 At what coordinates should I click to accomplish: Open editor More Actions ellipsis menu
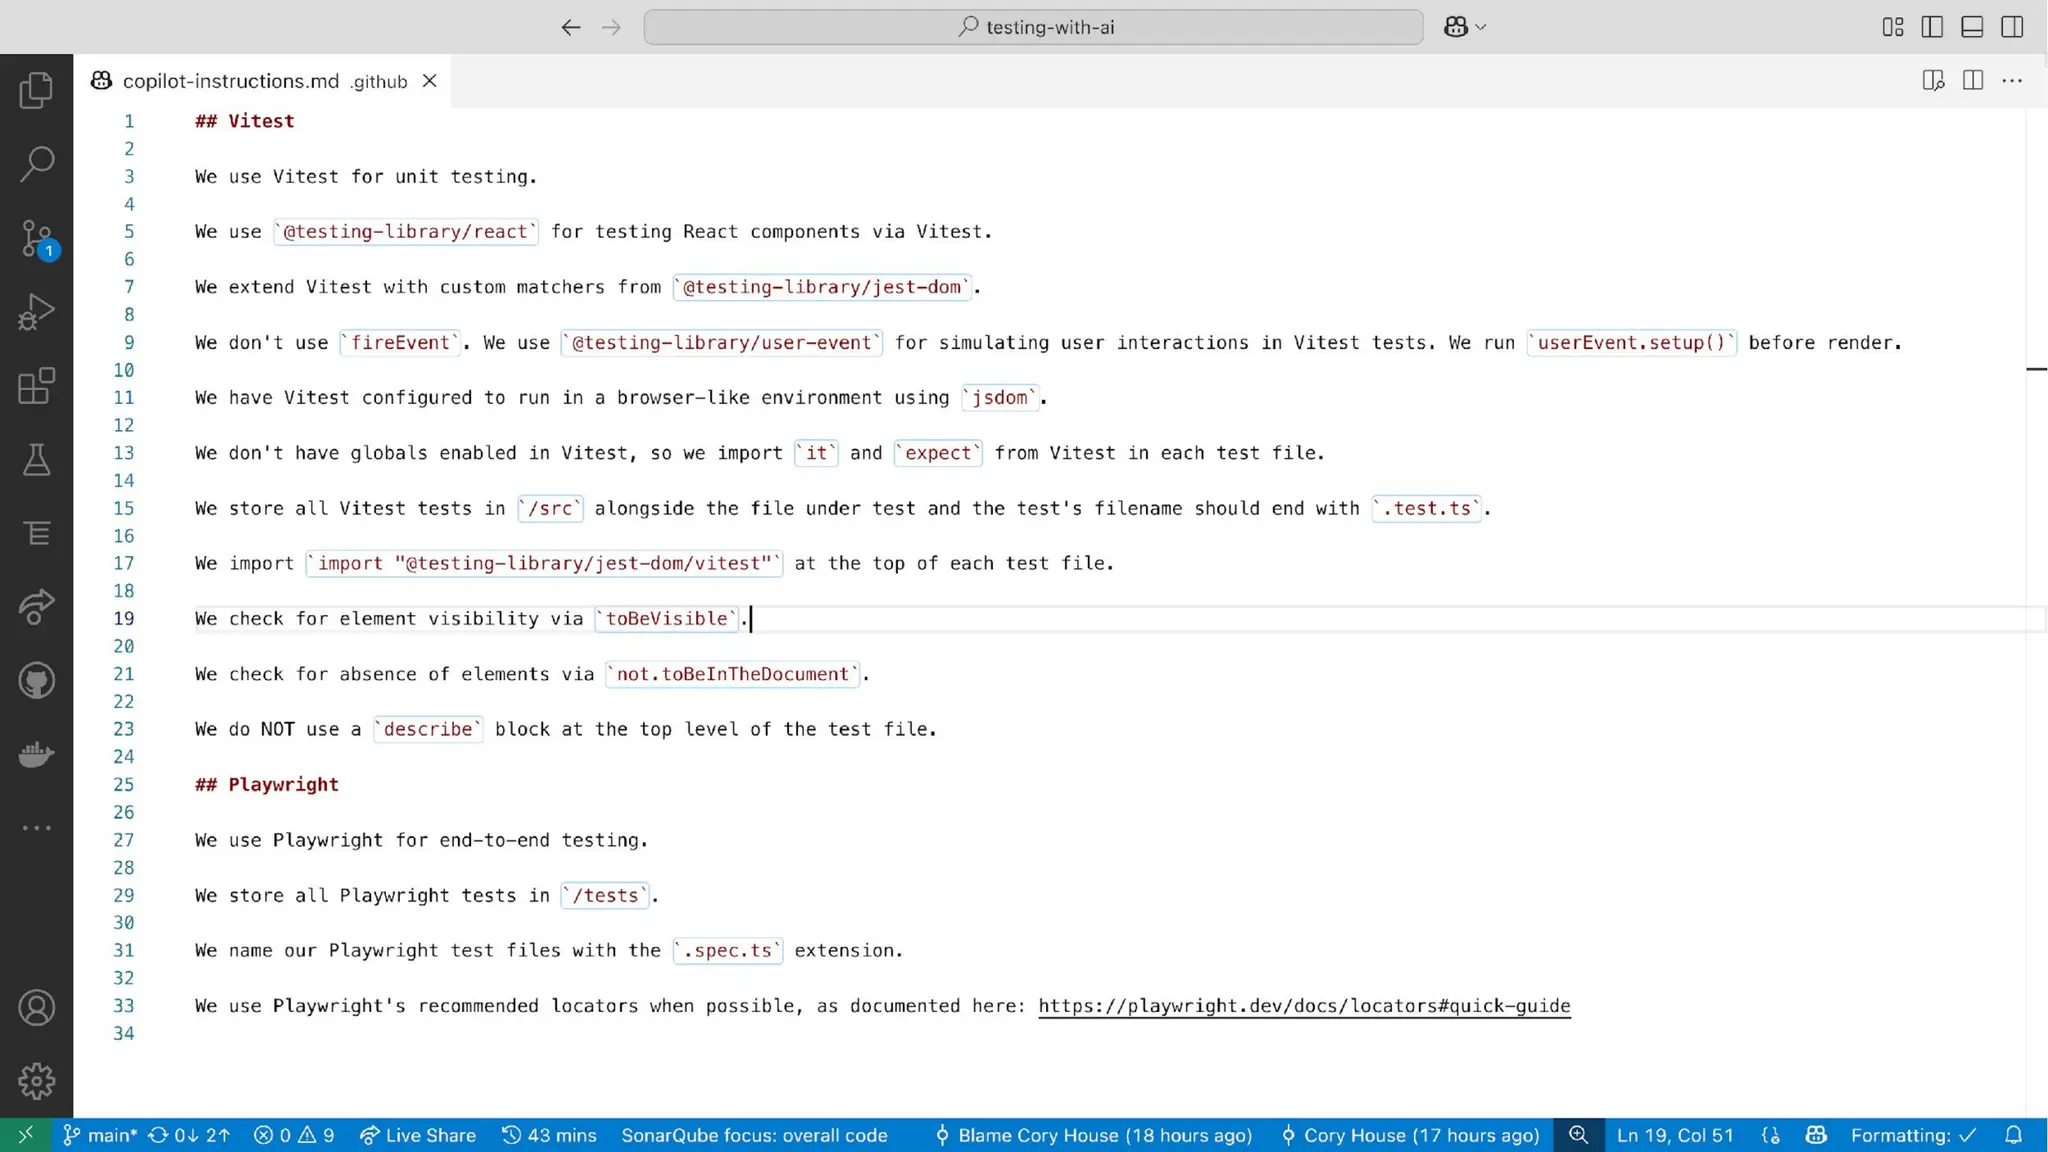(x=2012, y=81)
